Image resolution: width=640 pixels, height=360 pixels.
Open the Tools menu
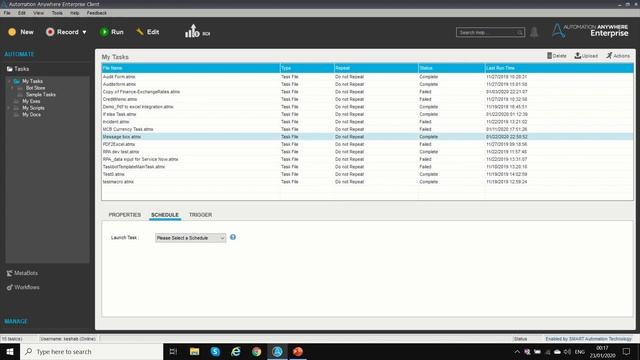(57, 13)
